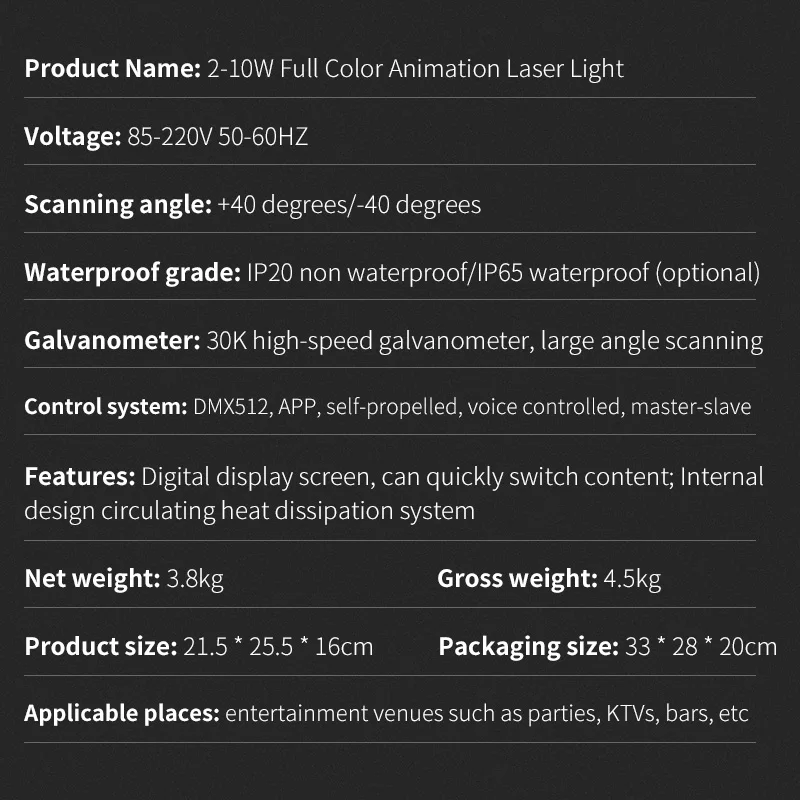Screen dimensions: 800x800
Task: Click the Product Name label
Action: (113, 68)
